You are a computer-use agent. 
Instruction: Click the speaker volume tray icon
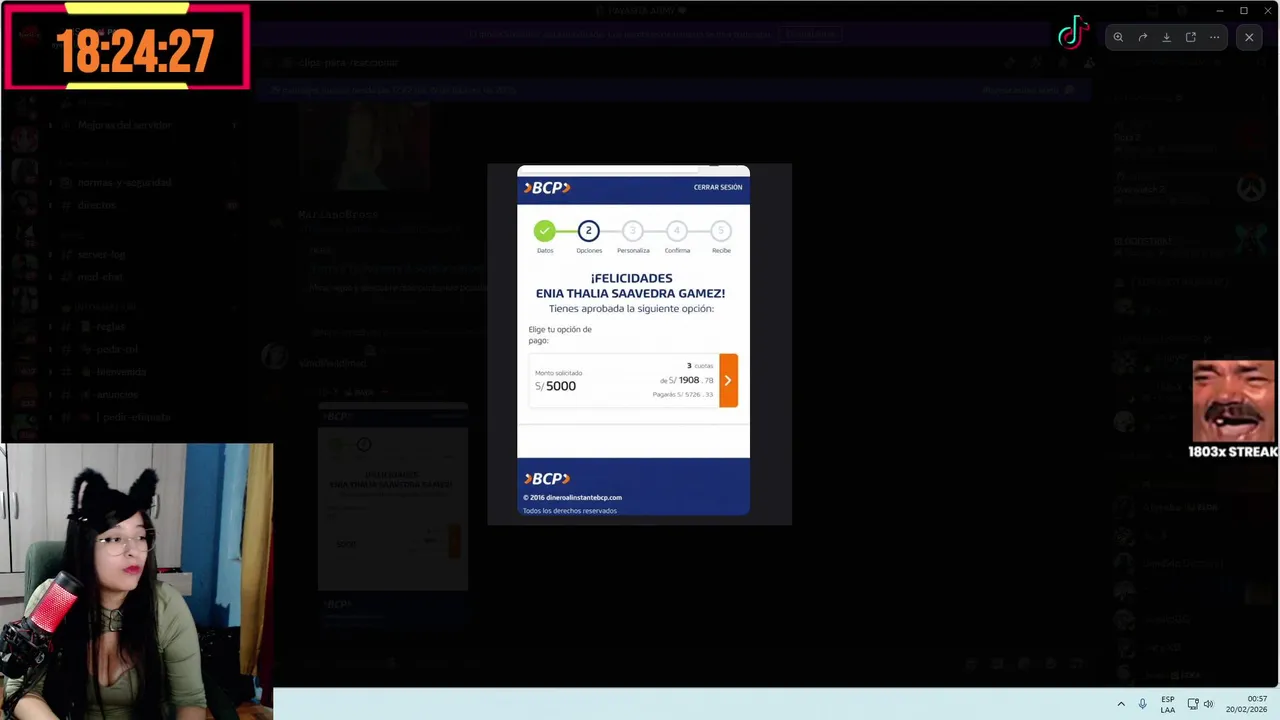click(x=1208, y=704)
